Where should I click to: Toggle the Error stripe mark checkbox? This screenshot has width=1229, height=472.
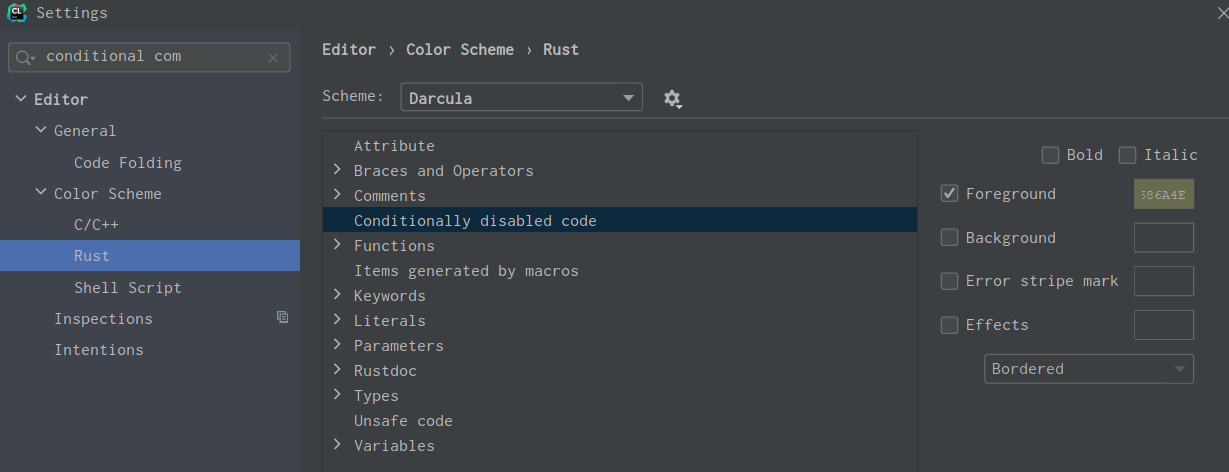tap(950, 281)
